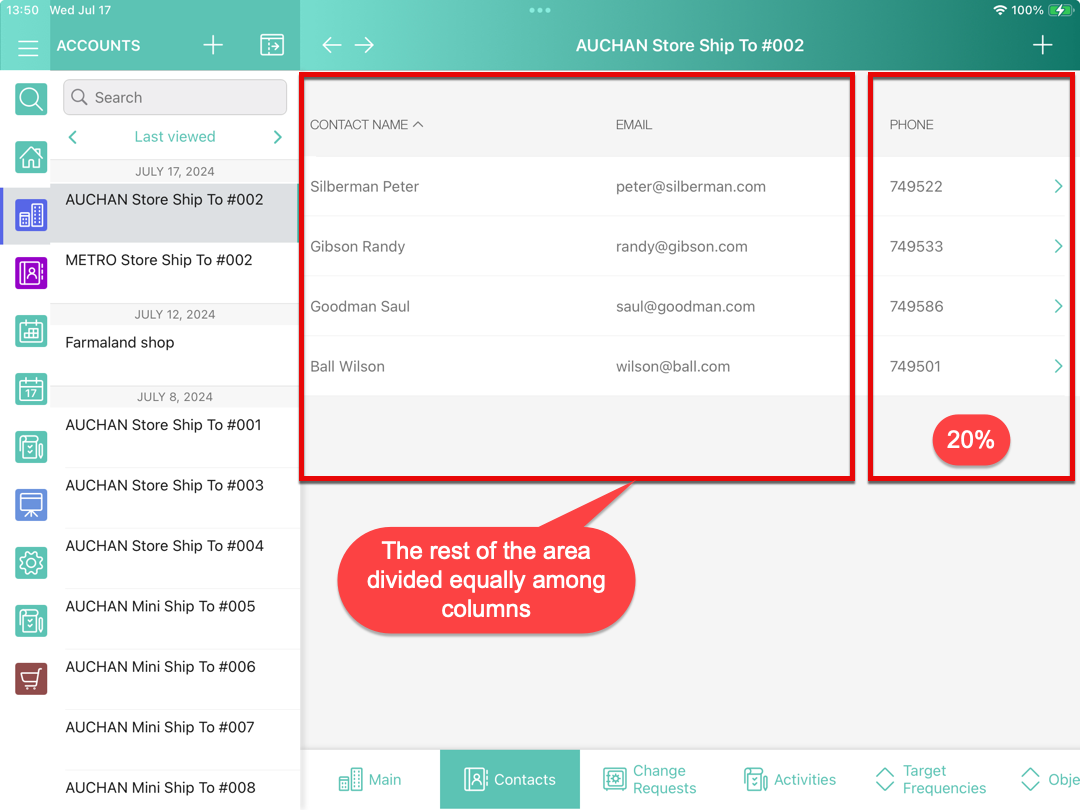This screenshot has width=1080, height=810.
Task: Open the Settings gear sidebar icon
Action: click(x=31, y=563)
